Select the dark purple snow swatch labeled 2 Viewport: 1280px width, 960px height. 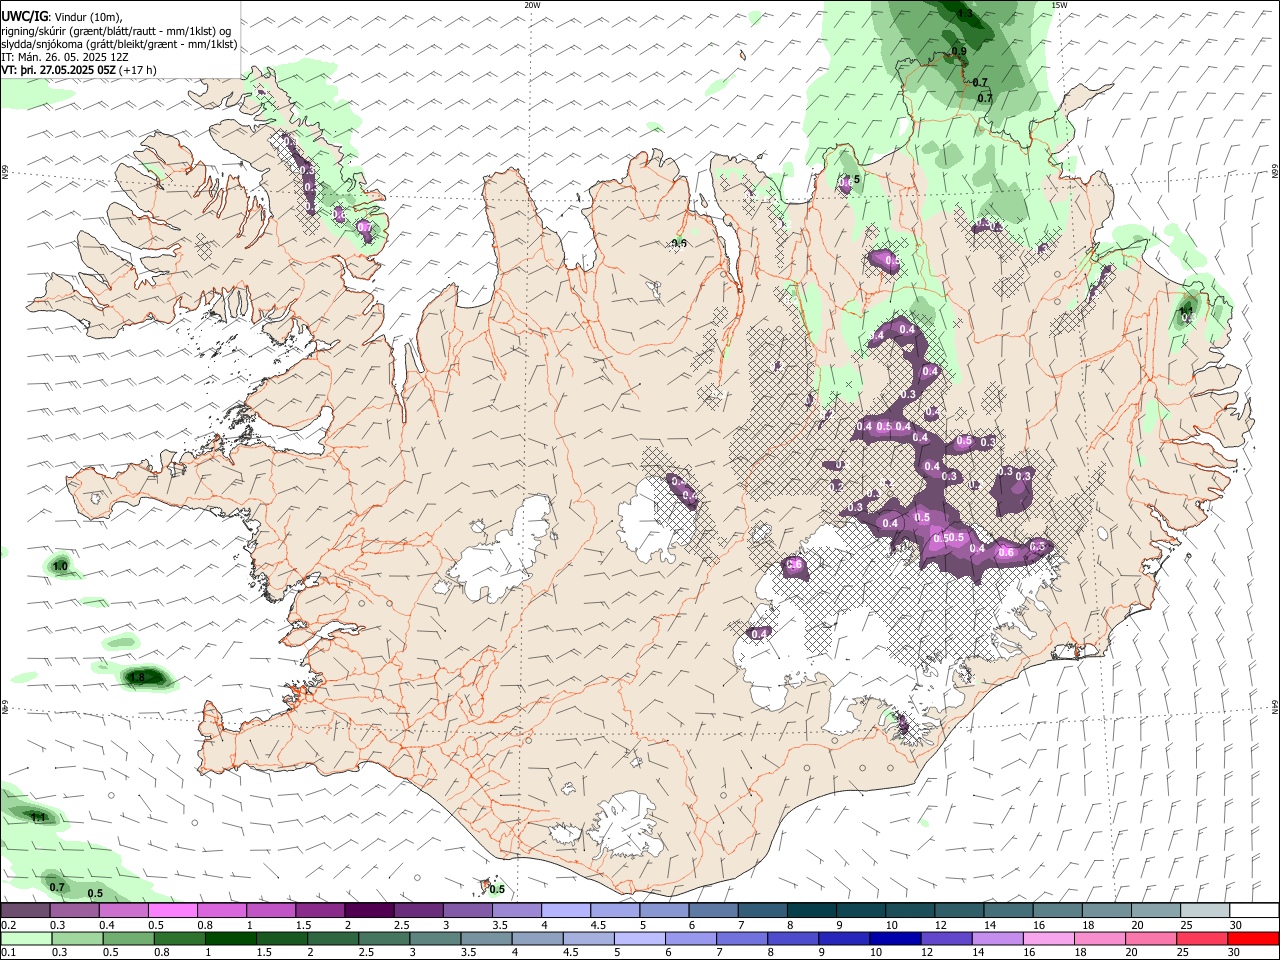coord(369,910)
